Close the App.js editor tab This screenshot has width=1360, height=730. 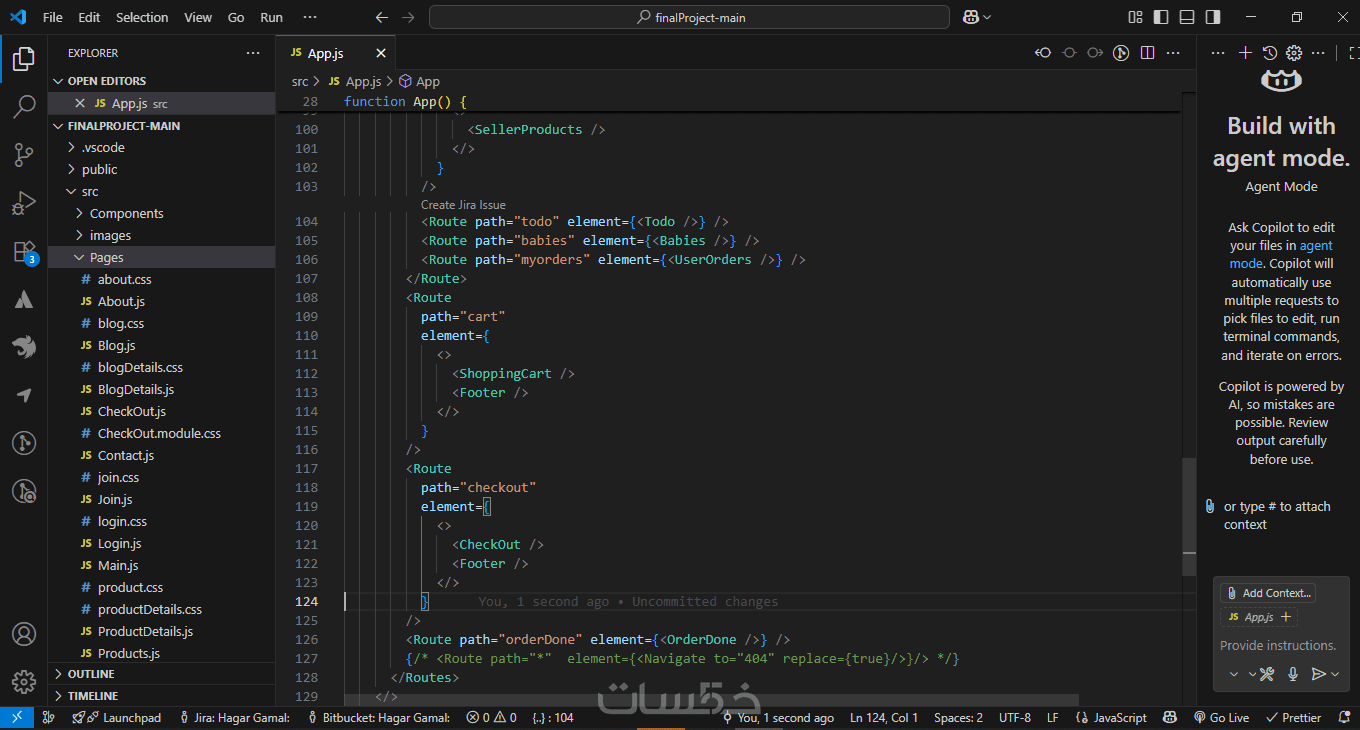pyautogui.click(x=381, y=53)
